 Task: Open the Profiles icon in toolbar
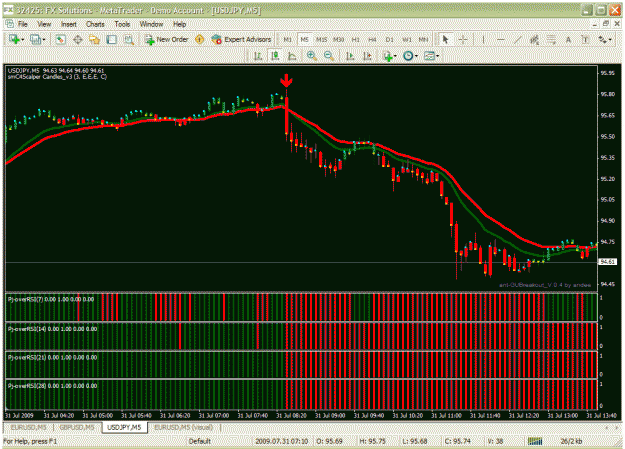click(x=35, y=39)
